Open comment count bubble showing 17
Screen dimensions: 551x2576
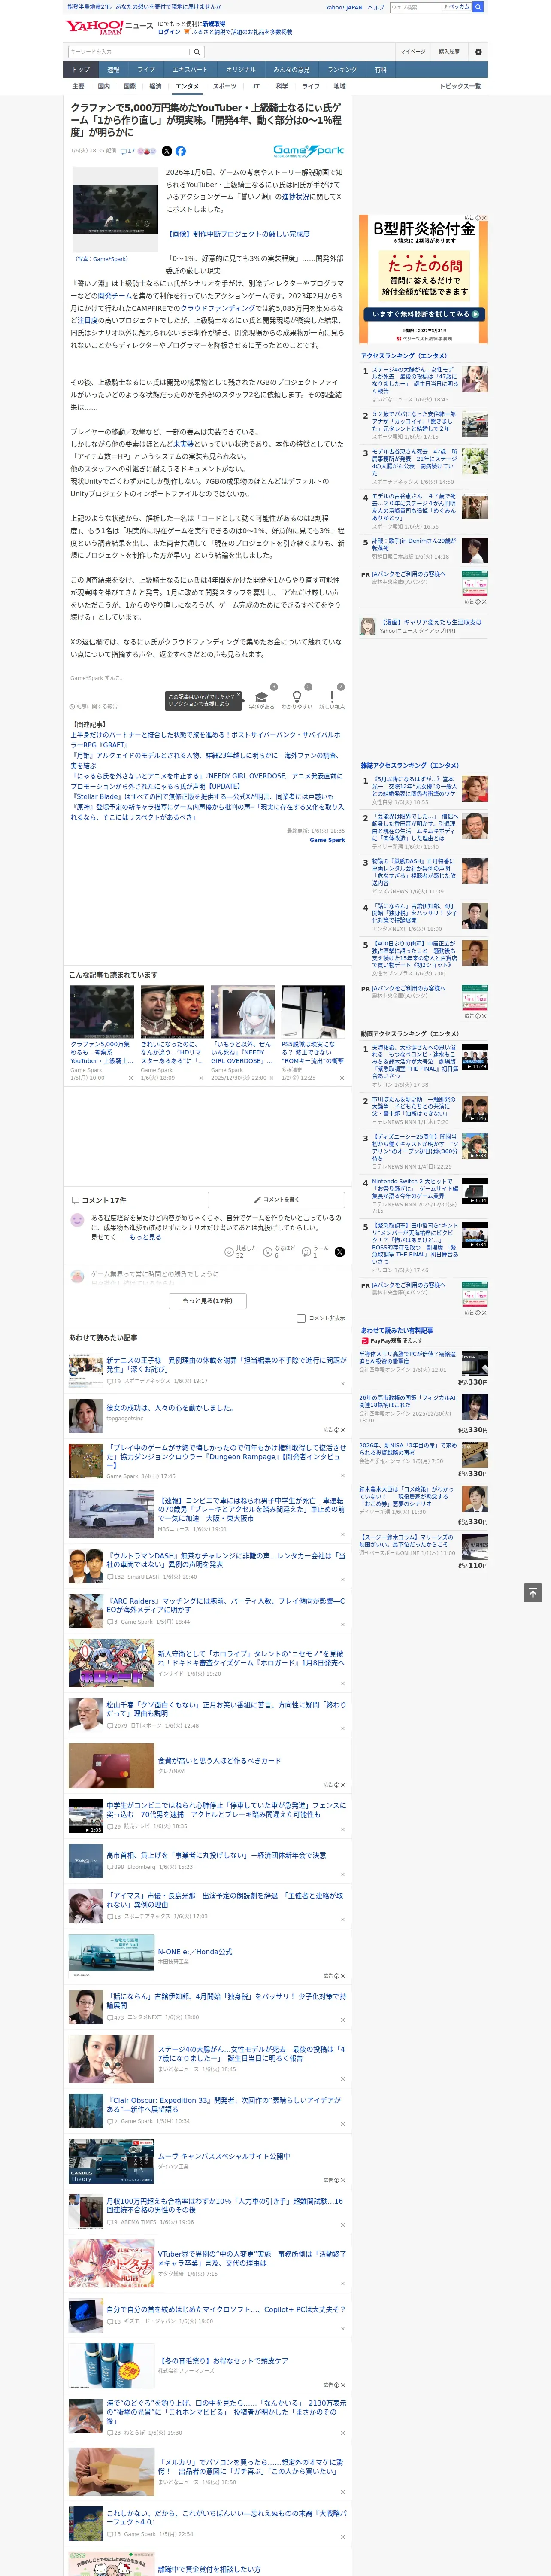(x=128, y=151)
